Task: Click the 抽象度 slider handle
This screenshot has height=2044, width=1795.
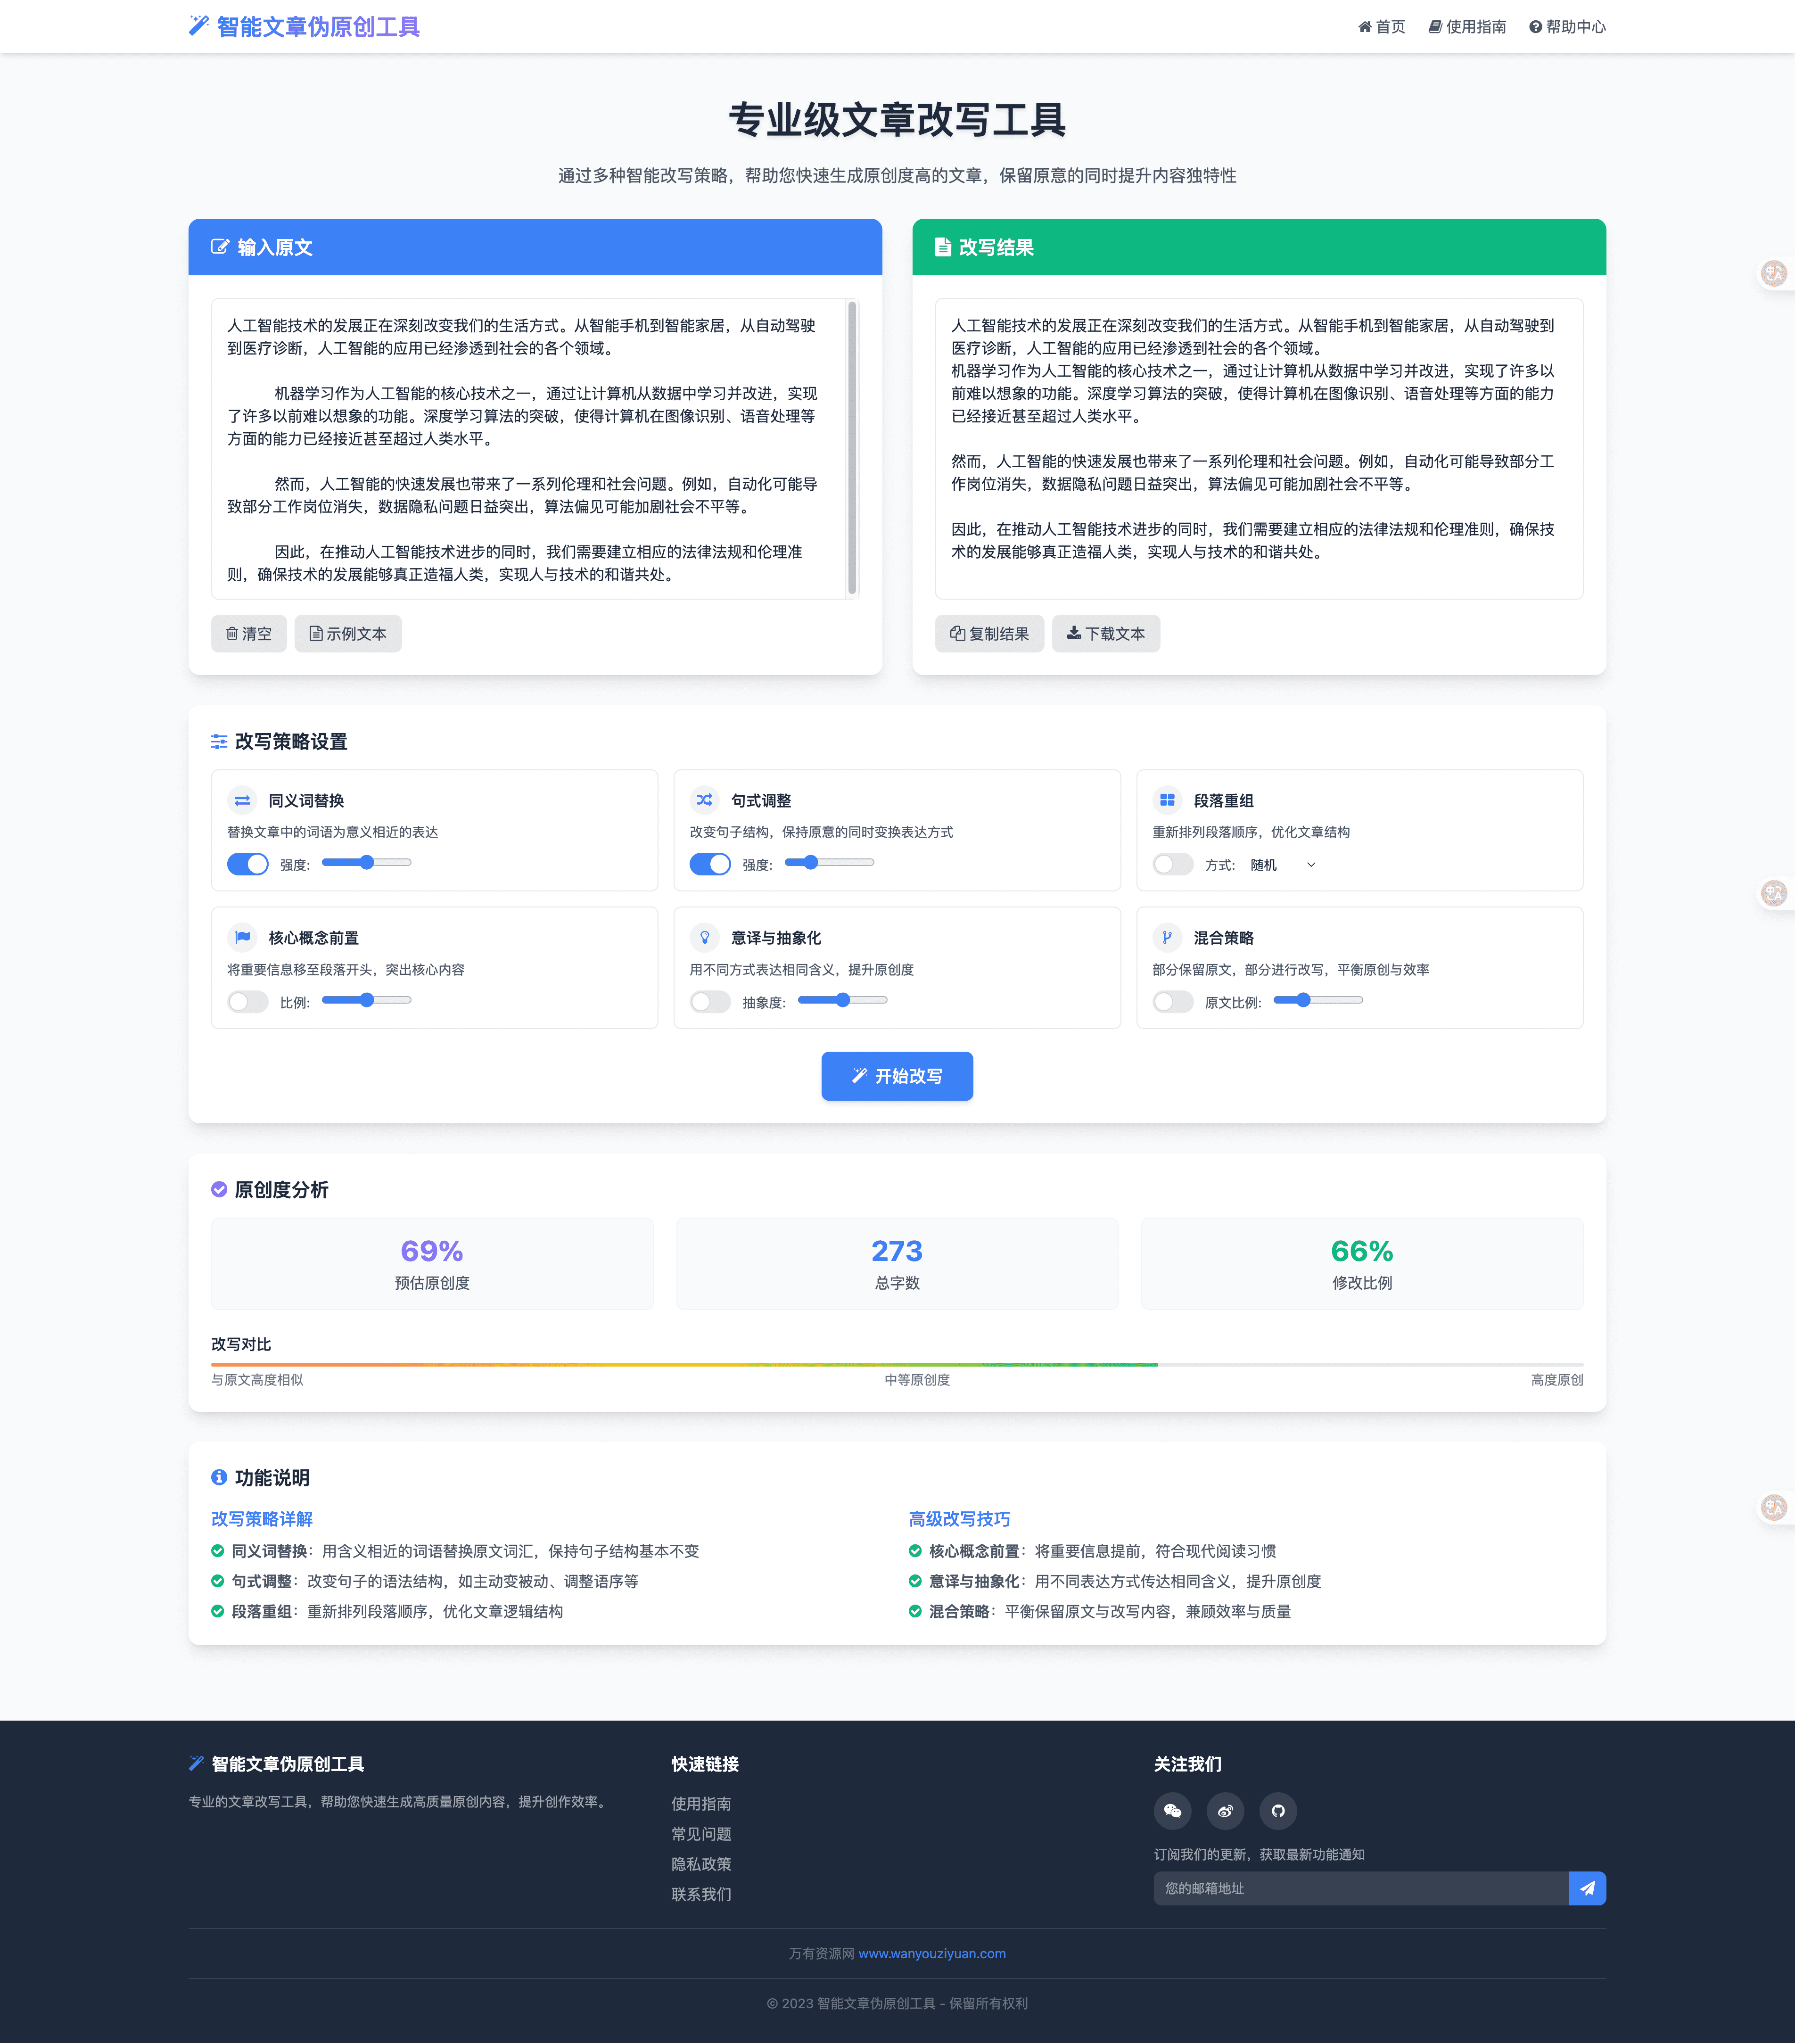Action: click(843, 1000)
